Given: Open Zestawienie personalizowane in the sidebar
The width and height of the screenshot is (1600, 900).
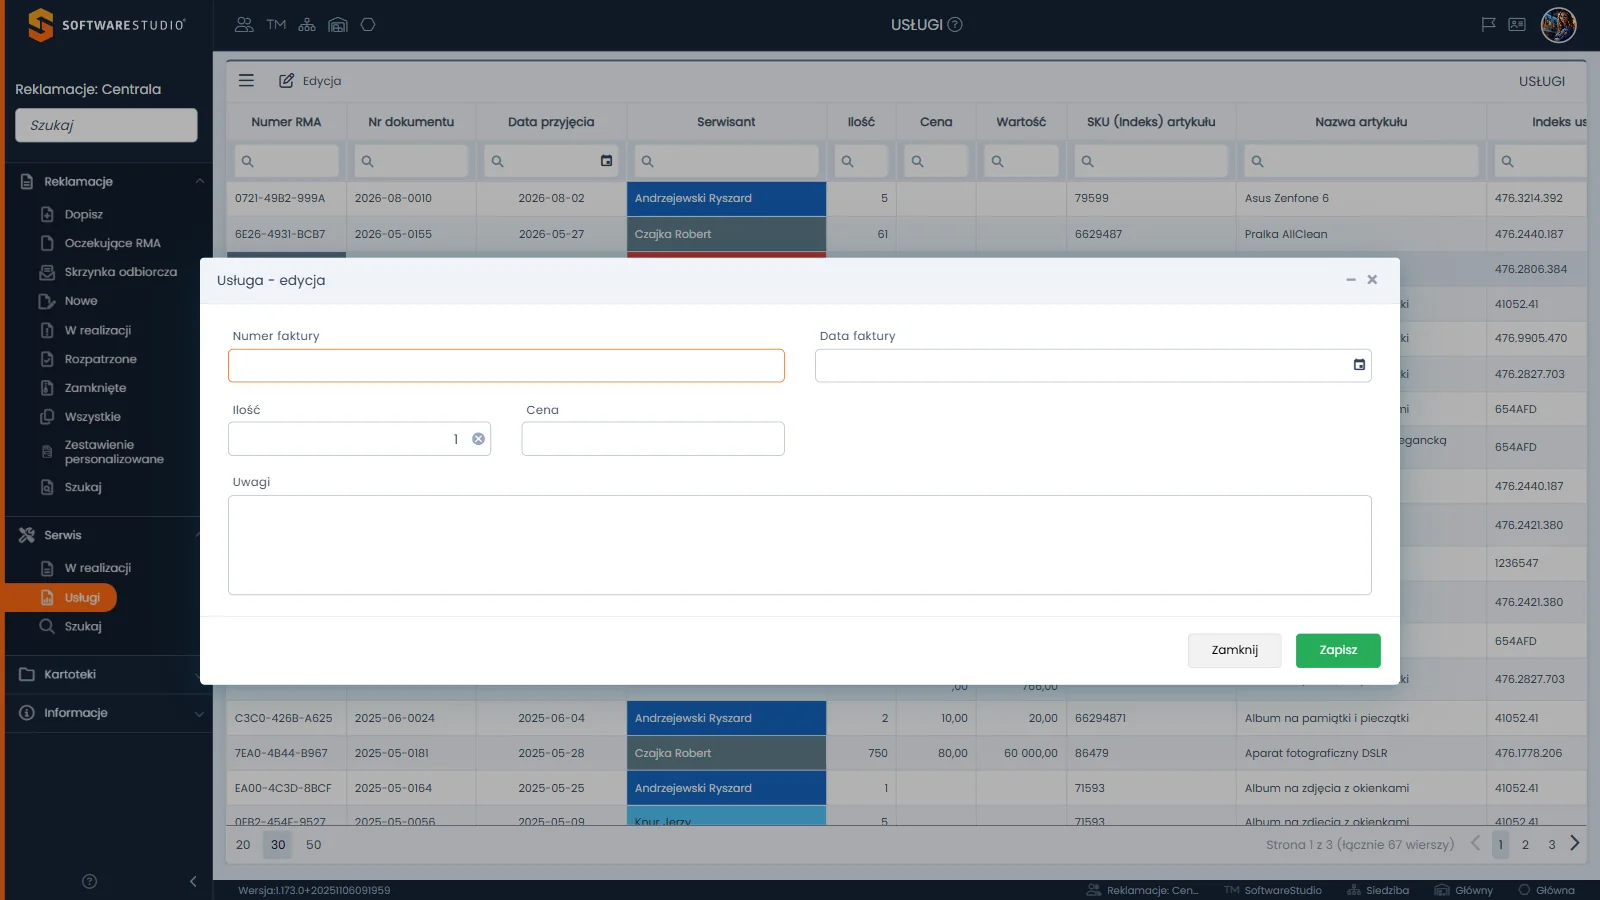Looking at the screenshot, I should [x=114, y=452].
